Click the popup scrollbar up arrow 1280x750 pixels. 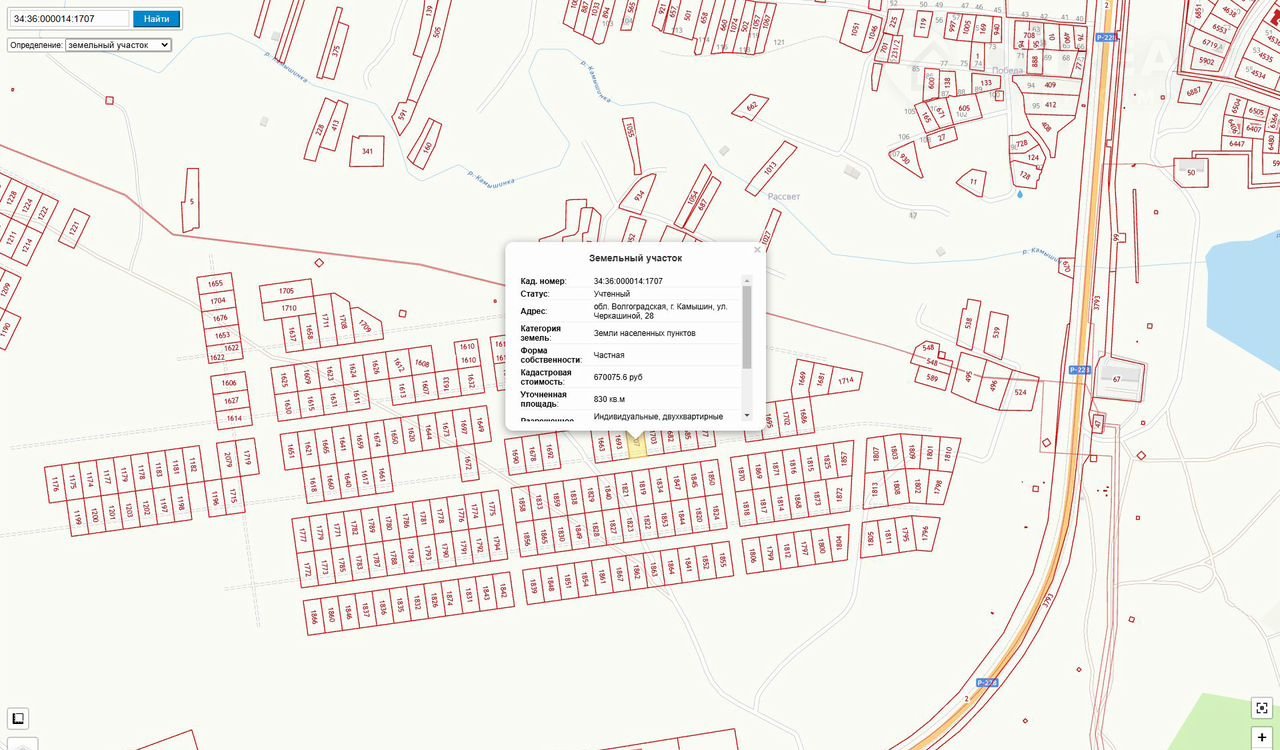point(746,281)
